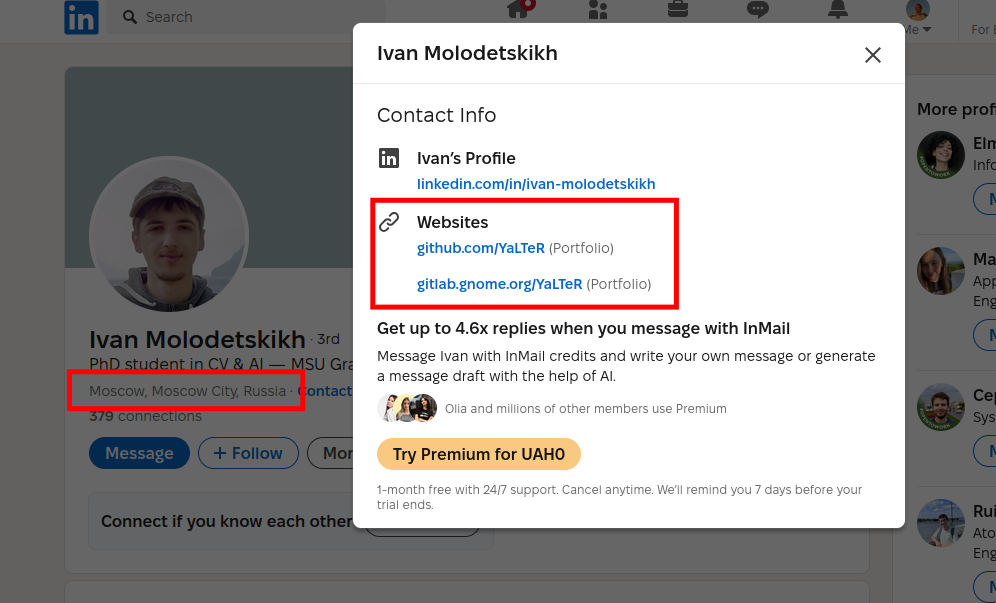
Task: Close the Contact Info dialog
Action: point(873,55)
